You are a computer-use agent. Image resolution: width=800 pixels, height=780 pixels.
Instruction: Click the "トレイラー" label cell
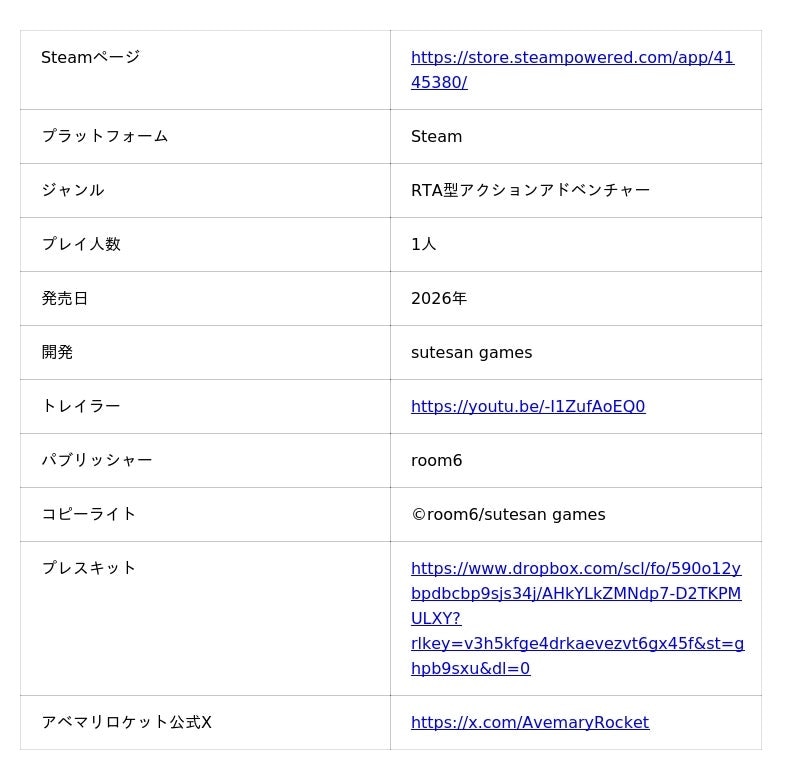point(80,406)
